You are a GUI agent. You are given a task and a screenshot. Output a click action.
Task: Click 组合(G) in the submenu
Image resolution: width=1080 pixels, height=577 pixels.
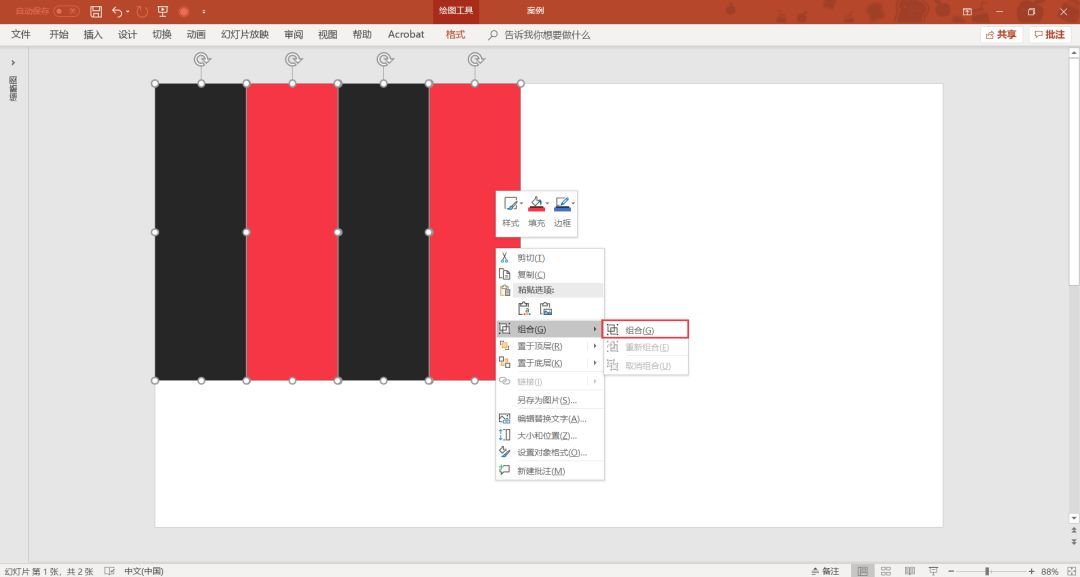coord(645,330)
